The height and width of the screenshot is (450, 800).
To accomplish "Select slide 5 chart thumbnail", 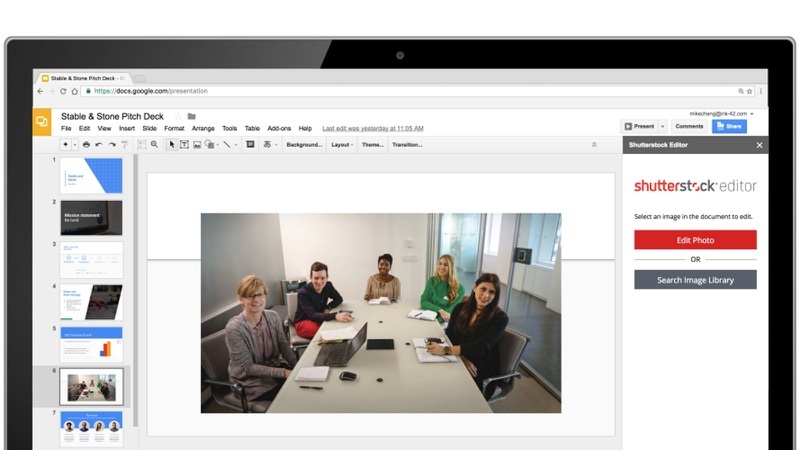I will point(91,344).
